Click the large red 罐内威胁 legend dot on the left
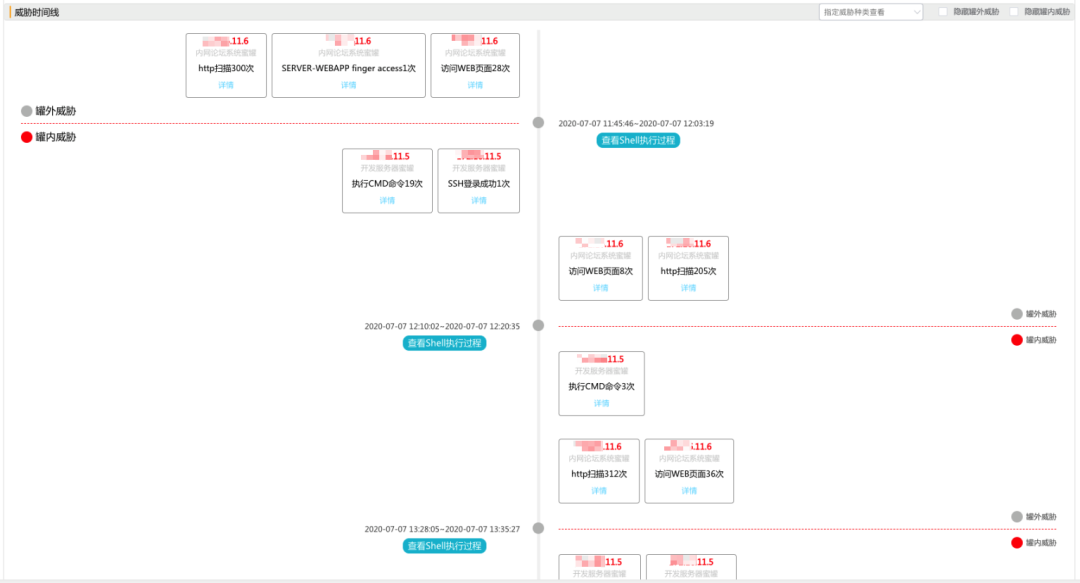1080x583 pixels. click(x=27, y=137)
